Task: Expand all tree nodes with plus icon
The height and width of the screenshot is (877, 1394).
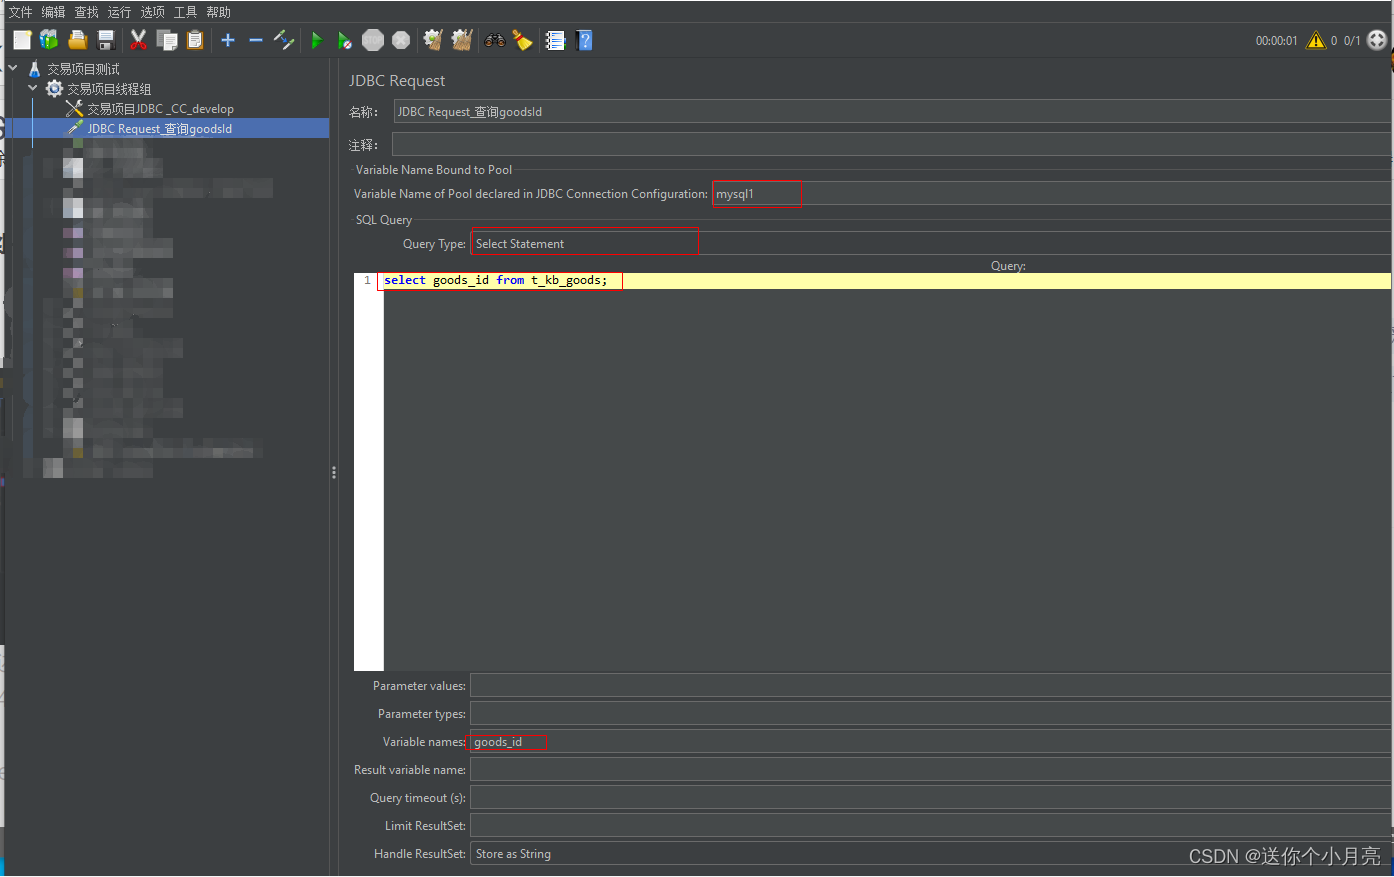Action: tap(228, 40)
